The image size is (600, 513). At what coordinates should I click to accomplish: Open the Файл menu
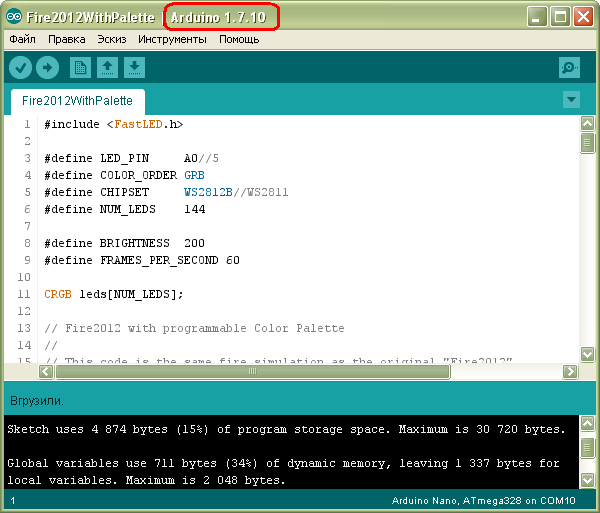click(x=22, y=39)
